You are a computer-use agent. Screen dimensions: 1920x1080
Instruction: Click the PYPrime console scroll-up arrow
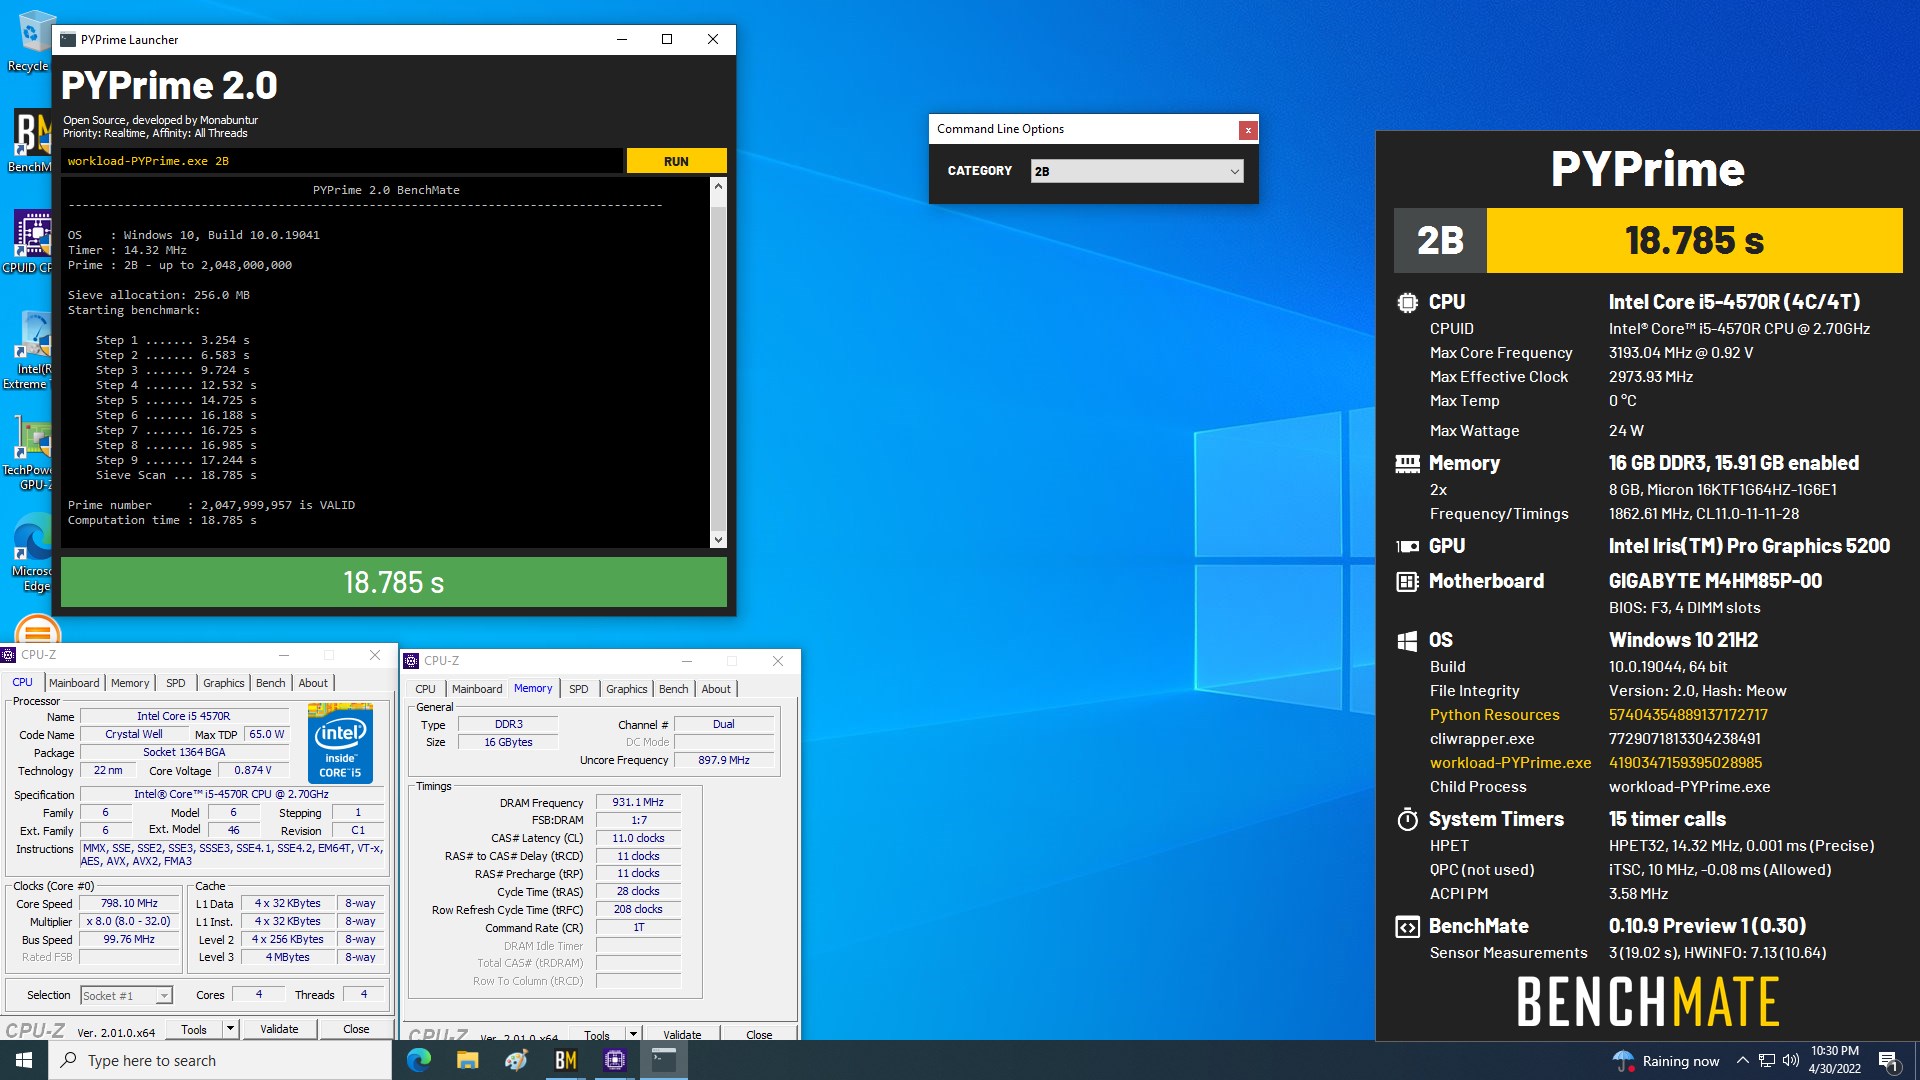[x=718, y=187]
